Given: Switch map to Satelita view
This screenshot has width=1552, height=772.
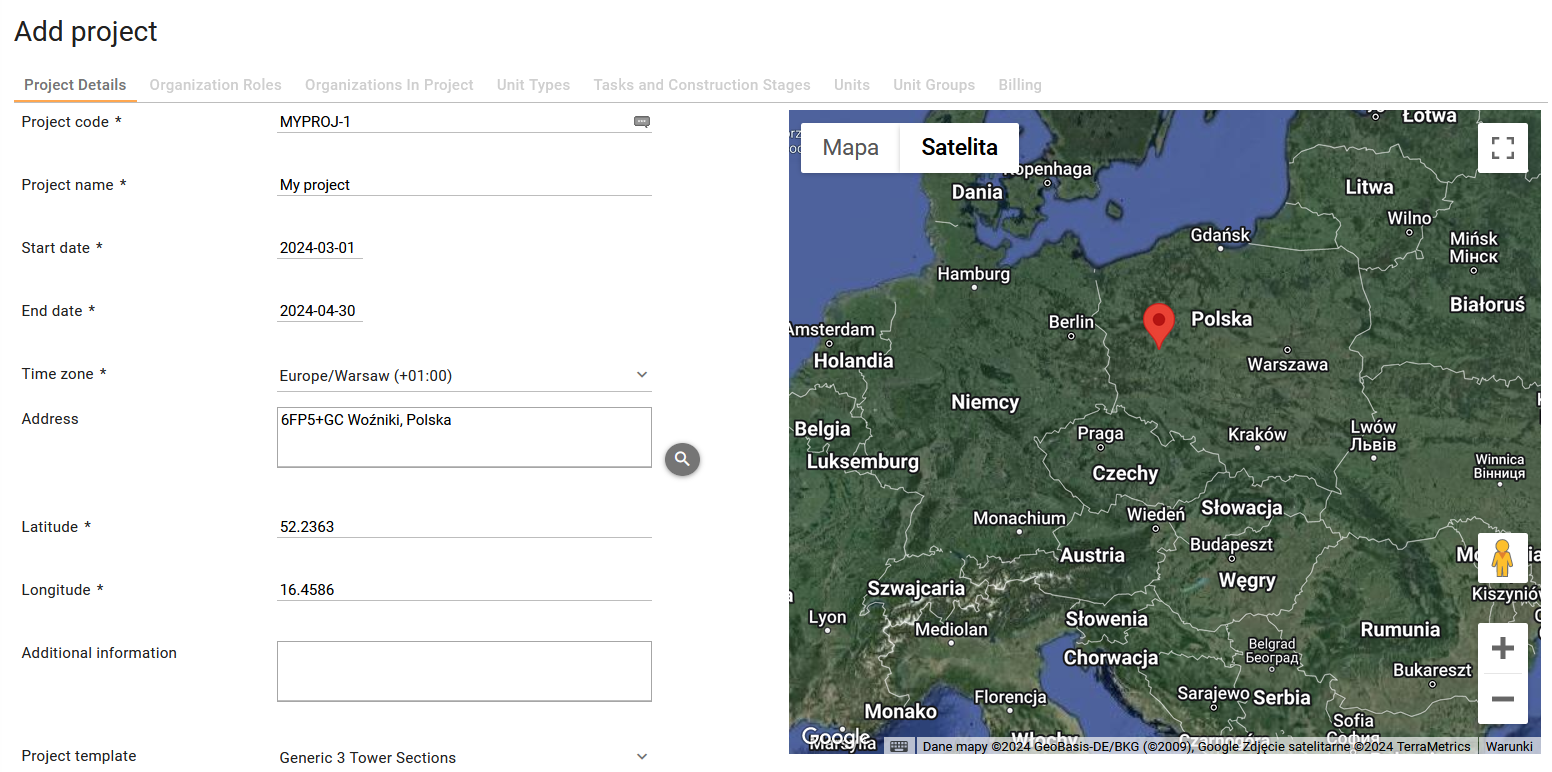Looking at the screenshot, I should point(959,148).
